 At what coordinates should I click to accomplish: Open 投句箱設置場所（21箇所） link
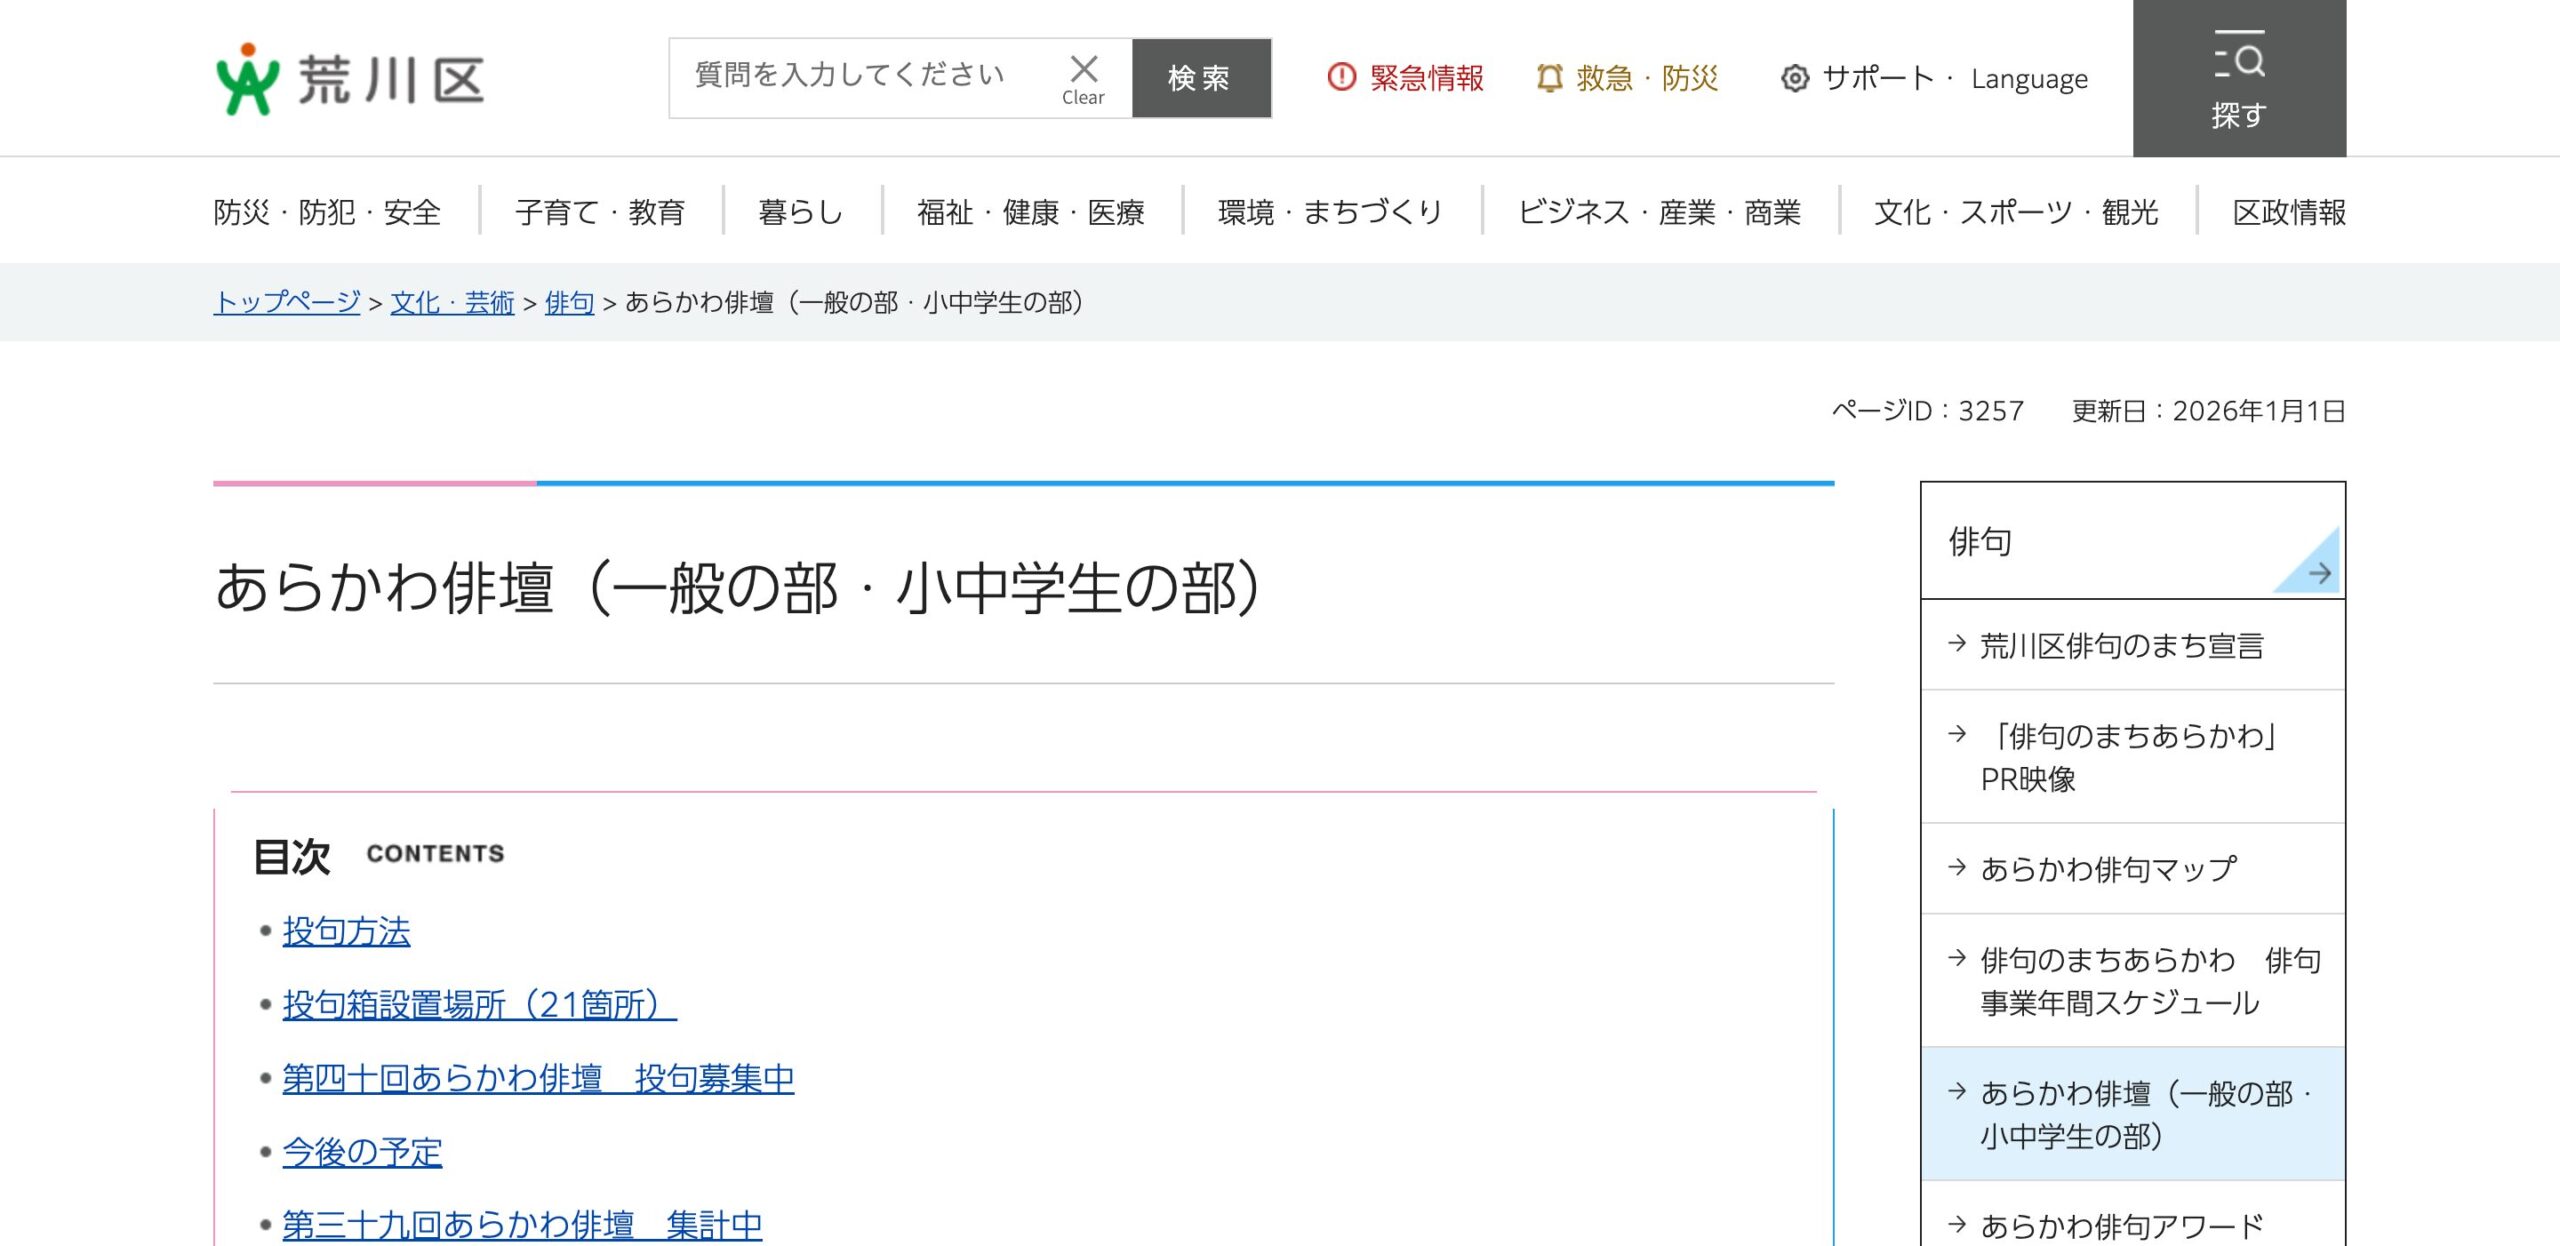(x=479, y=1004)
